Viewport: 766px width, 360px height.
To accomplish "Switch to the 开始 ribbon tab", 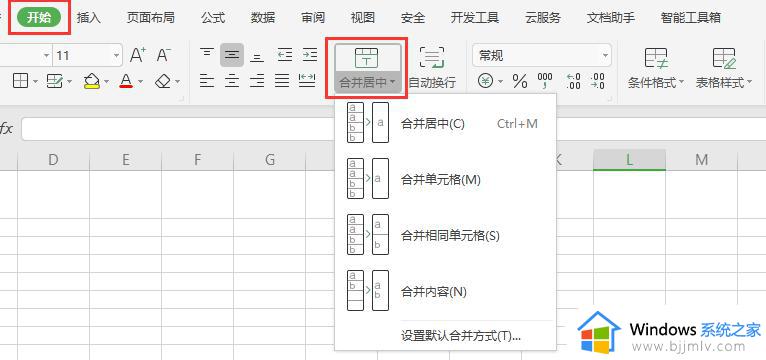I will click(x=39, y=18).
